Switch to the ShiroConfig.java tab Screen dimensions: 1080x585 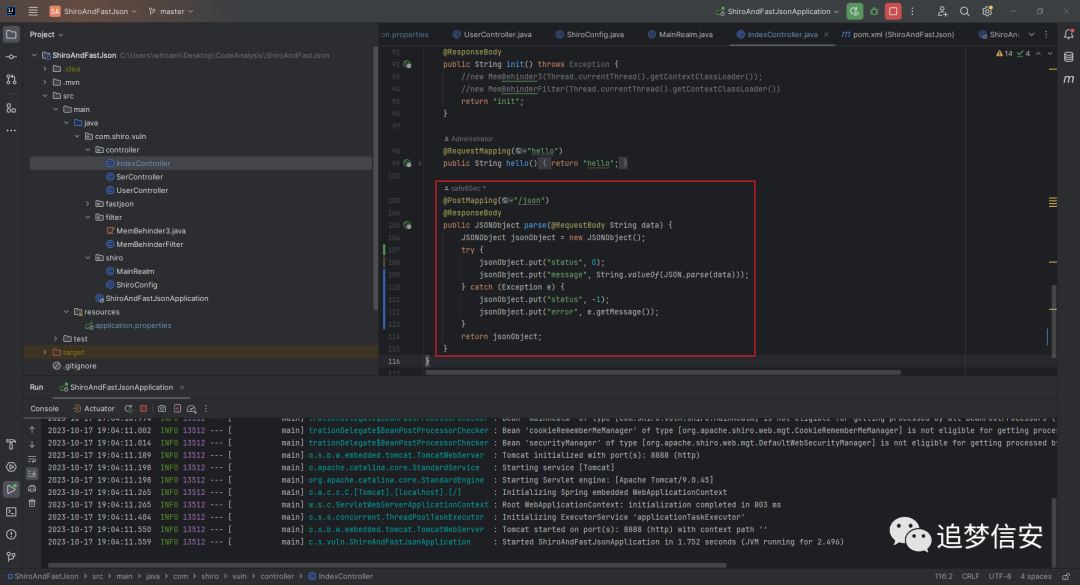590,34
